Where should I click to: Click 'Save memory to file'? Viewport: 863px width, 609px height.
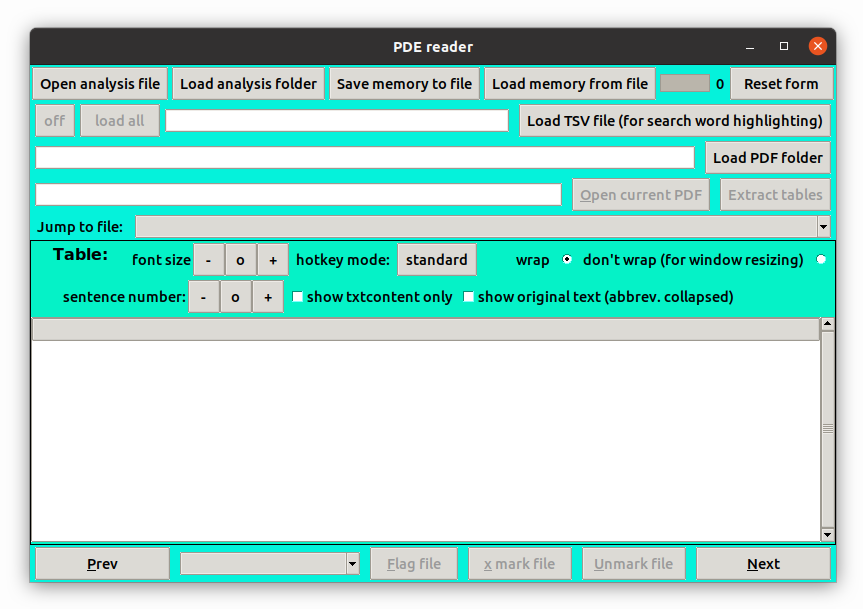pos(404,84)
